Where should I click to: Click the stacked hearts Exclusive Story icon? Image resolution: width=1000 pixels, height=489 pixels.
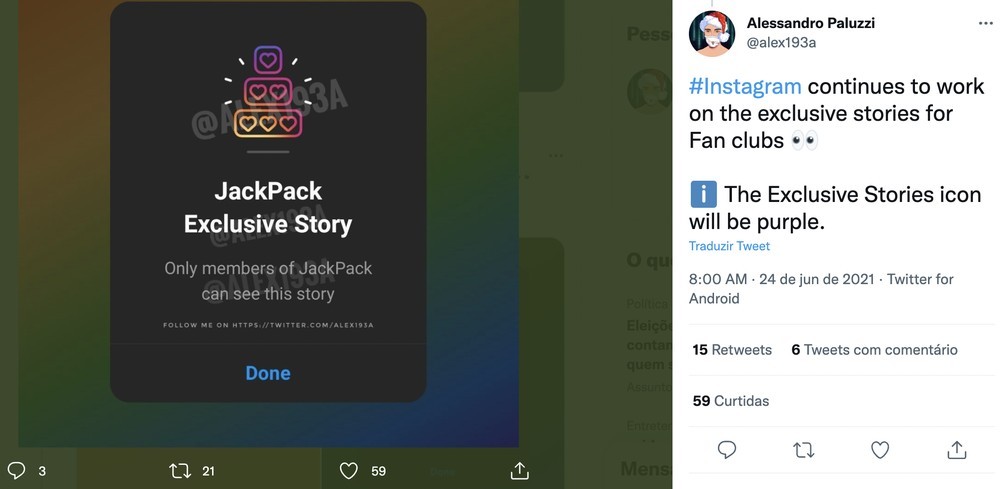(x=267, y=95)
